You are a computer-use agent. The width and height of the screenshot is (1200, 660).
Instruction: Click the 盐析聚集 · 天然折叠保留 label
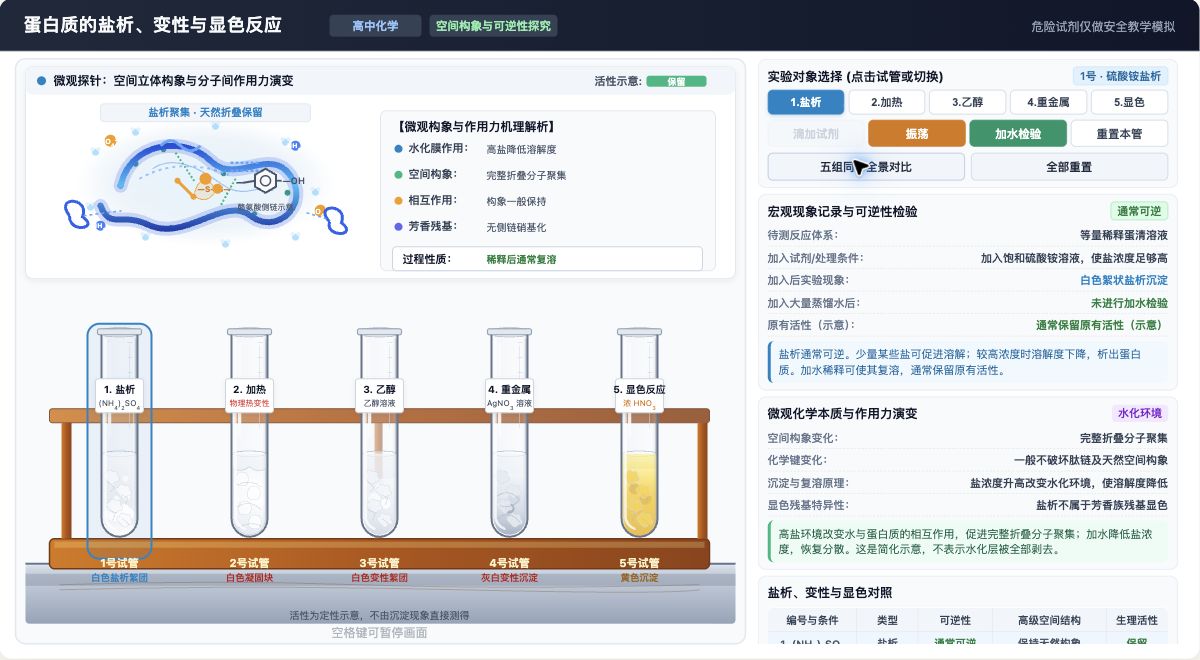tap(205, 113)
